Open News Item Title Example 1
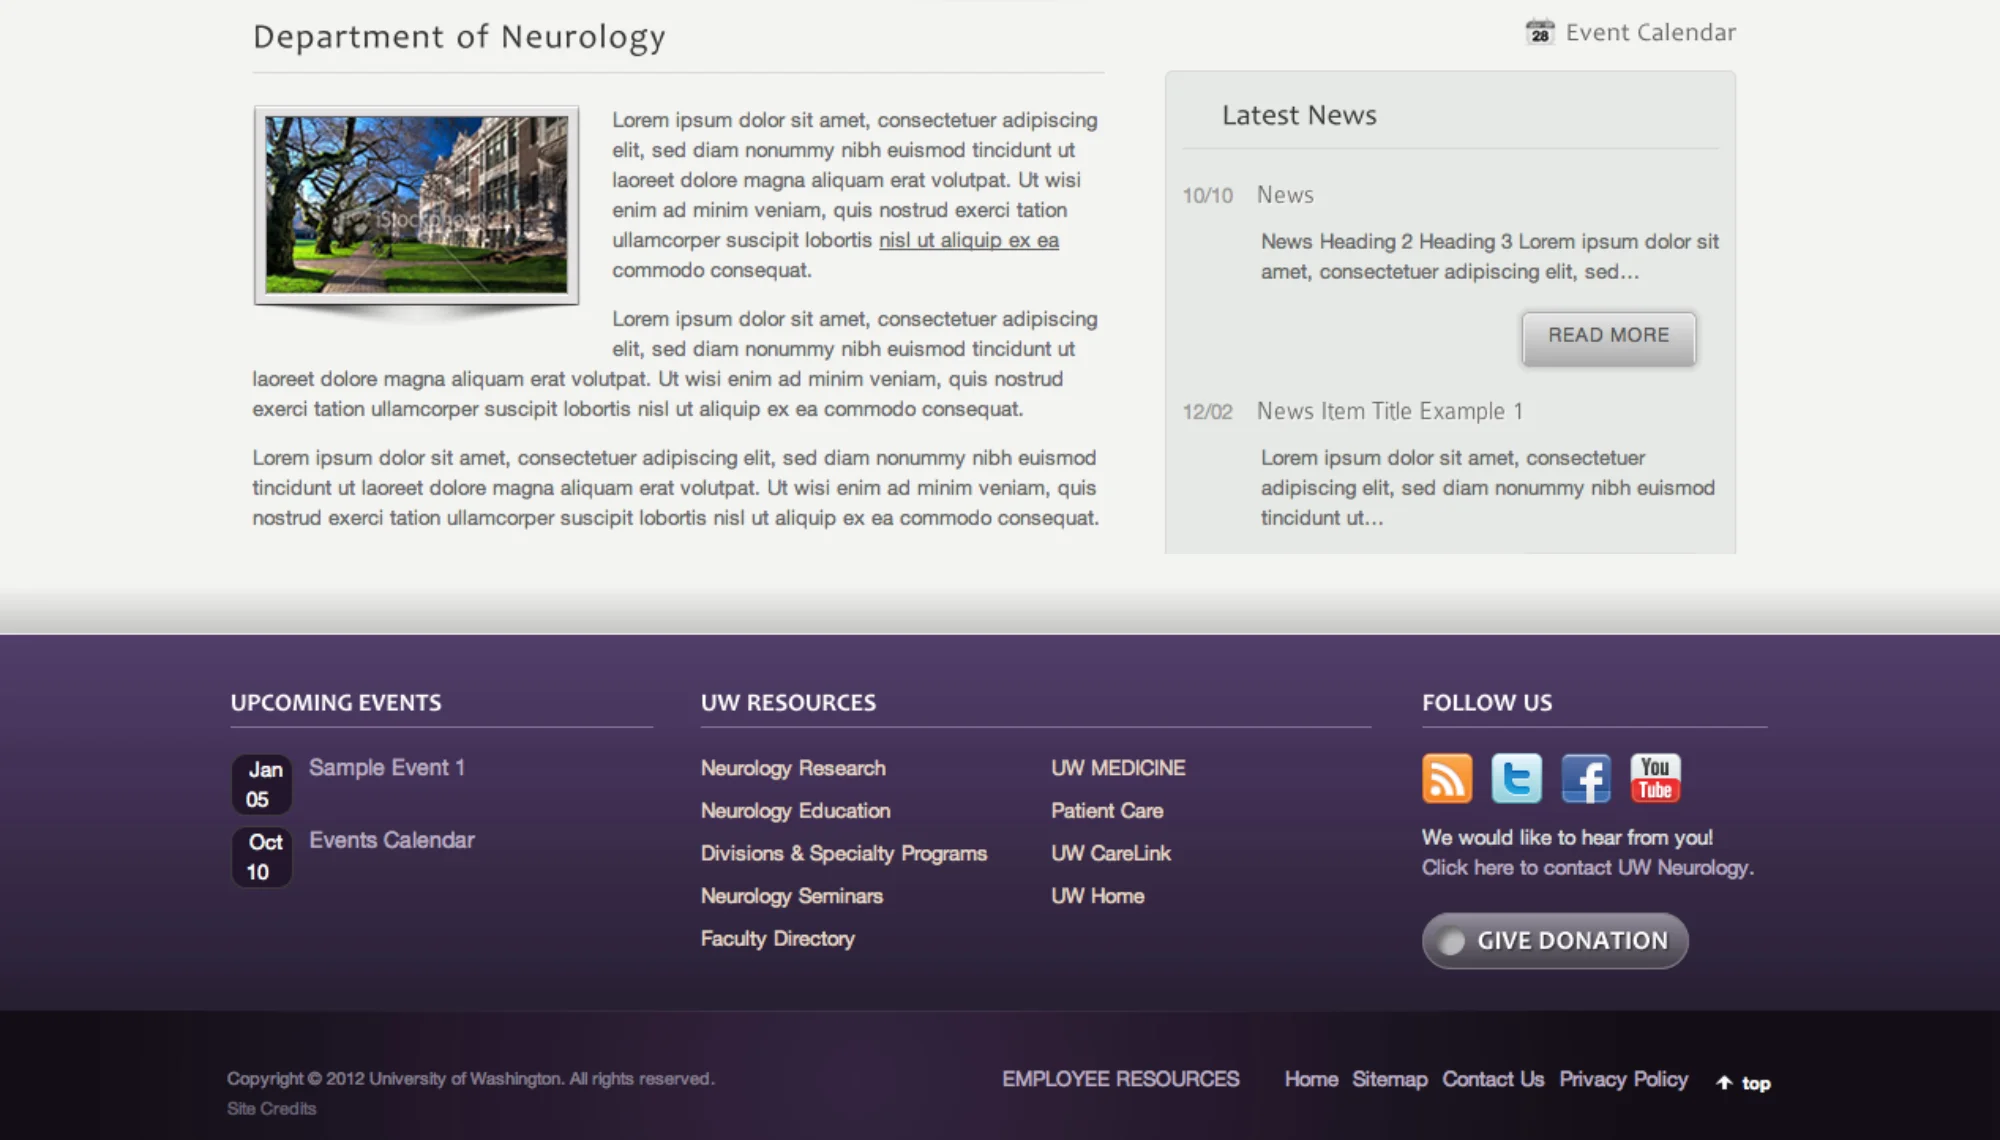The width and height of the screenshot is (2000, 1140). [1390, 411]
